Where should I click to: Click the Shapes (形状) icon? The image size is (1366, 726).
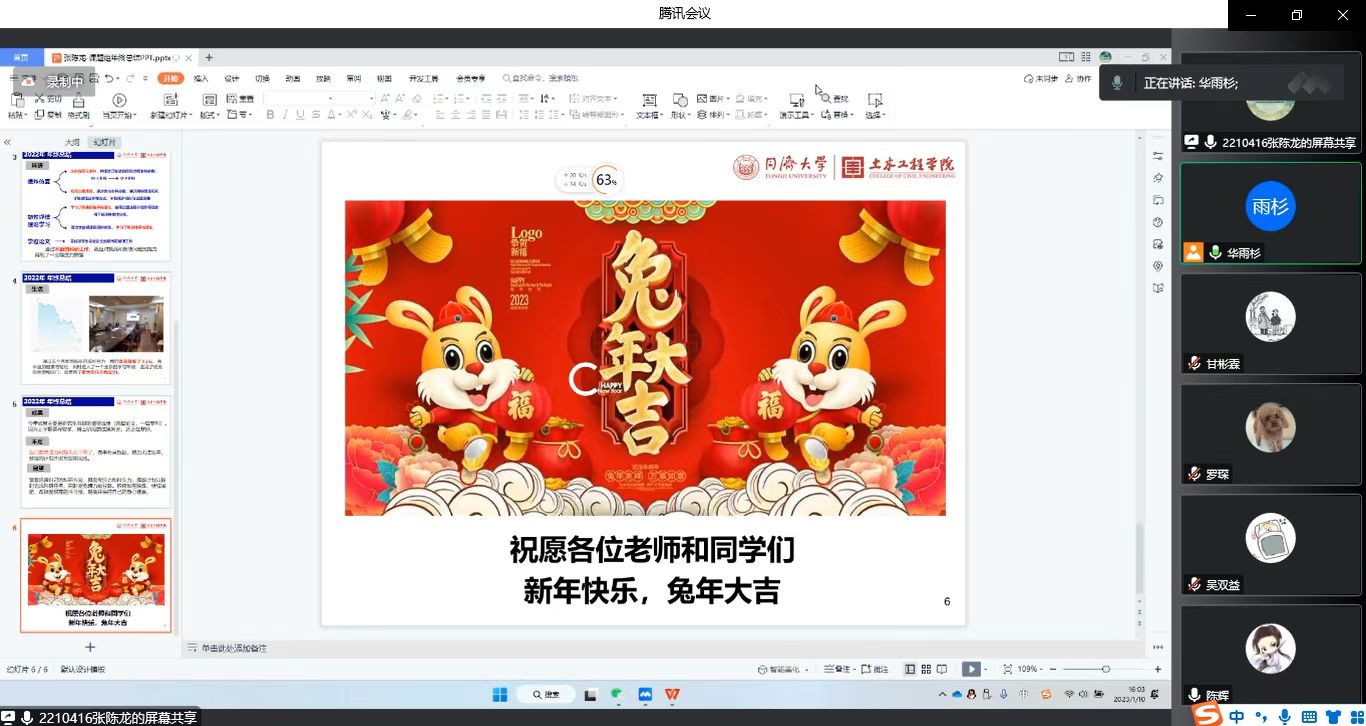tap(680, 100)
